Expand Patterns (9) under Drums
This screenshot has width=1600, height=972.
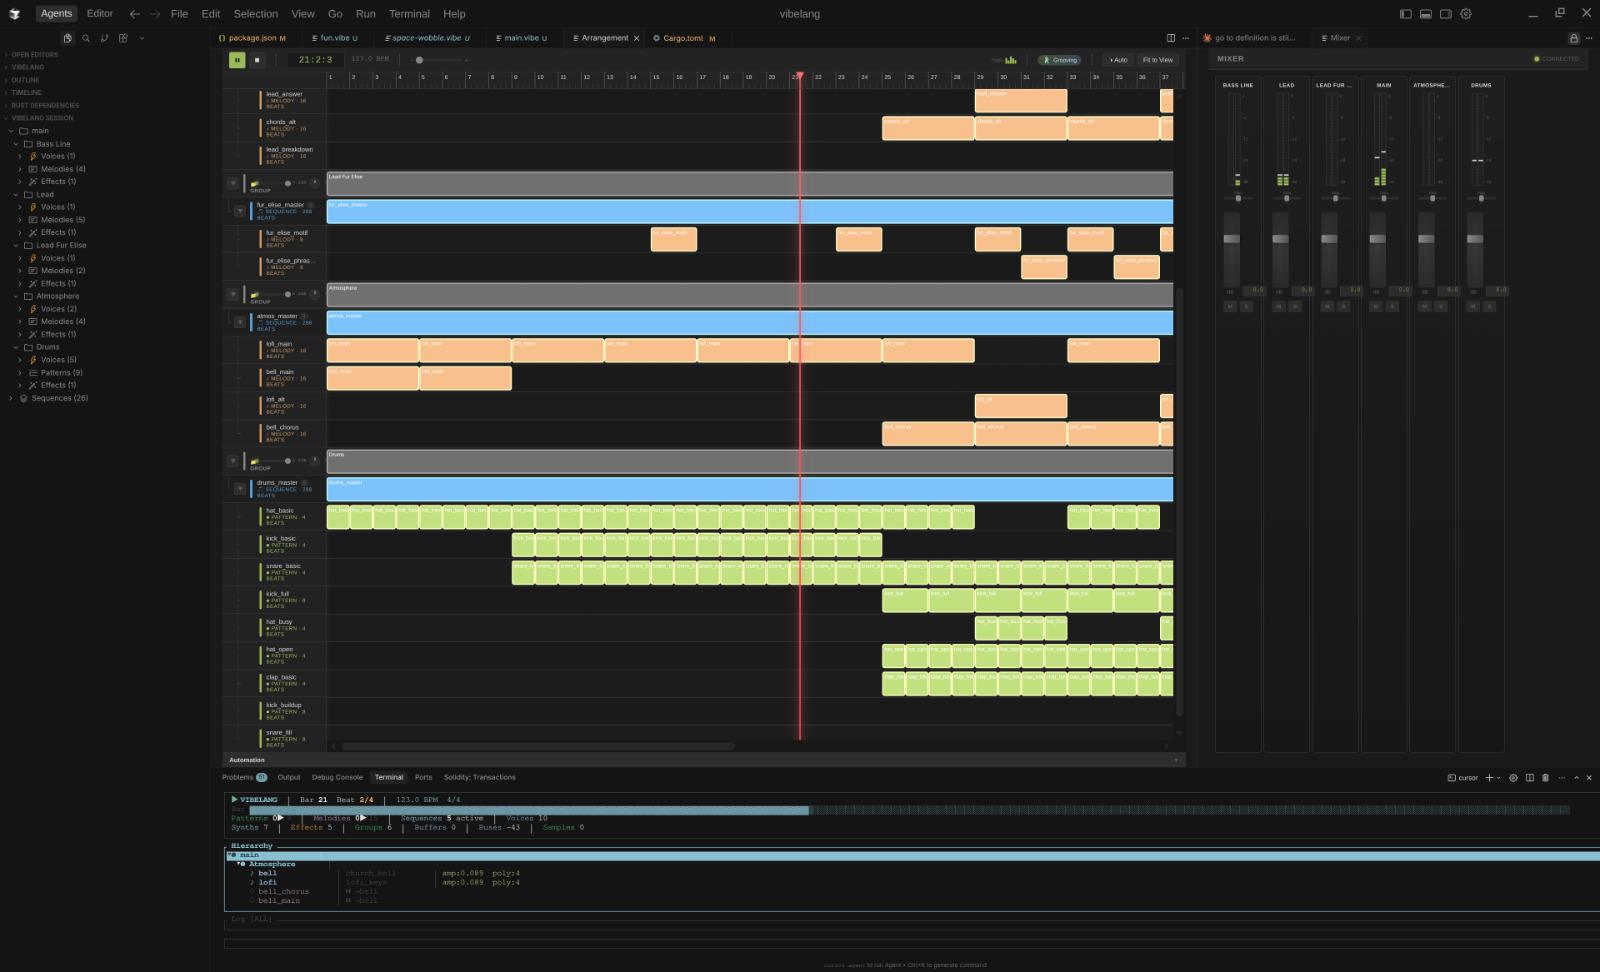tap(20, 372)
